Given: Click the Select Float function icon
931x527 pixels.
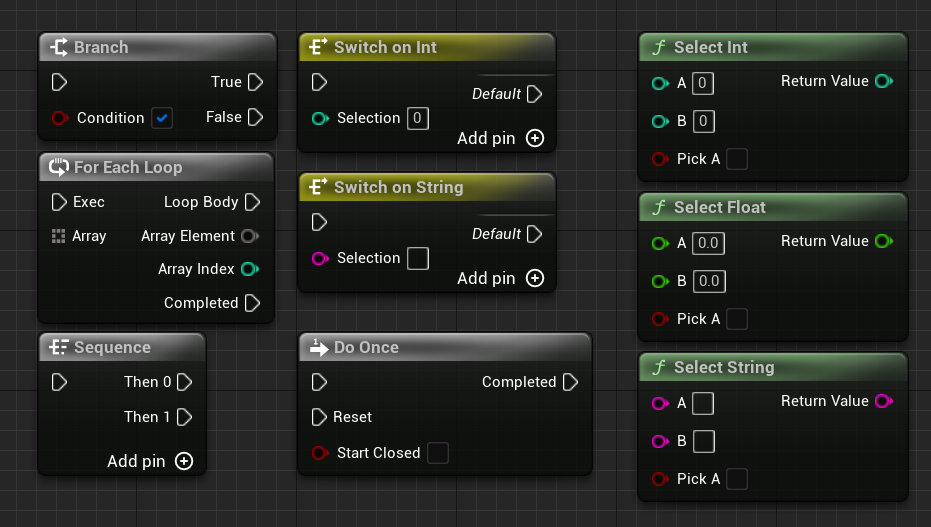Looking at the screenshot, I should coord(658,207).
